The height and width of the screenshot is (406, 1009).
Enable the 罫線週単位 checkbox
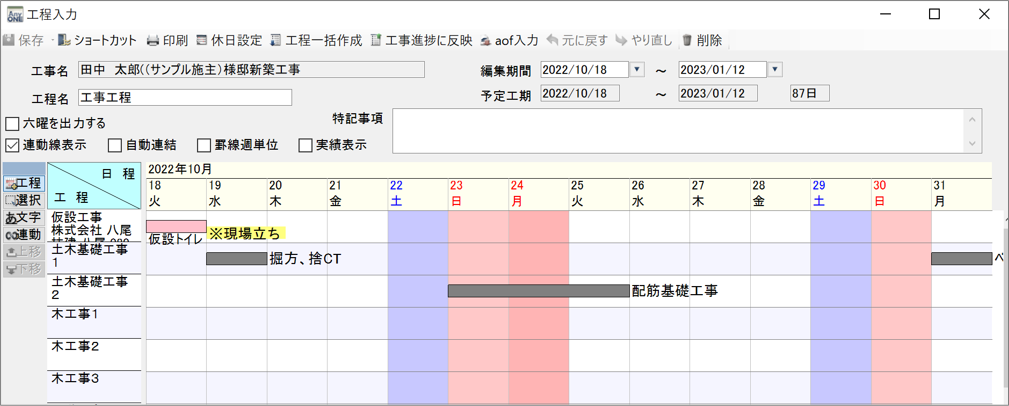pyautogui.click(x=203, y=145)
